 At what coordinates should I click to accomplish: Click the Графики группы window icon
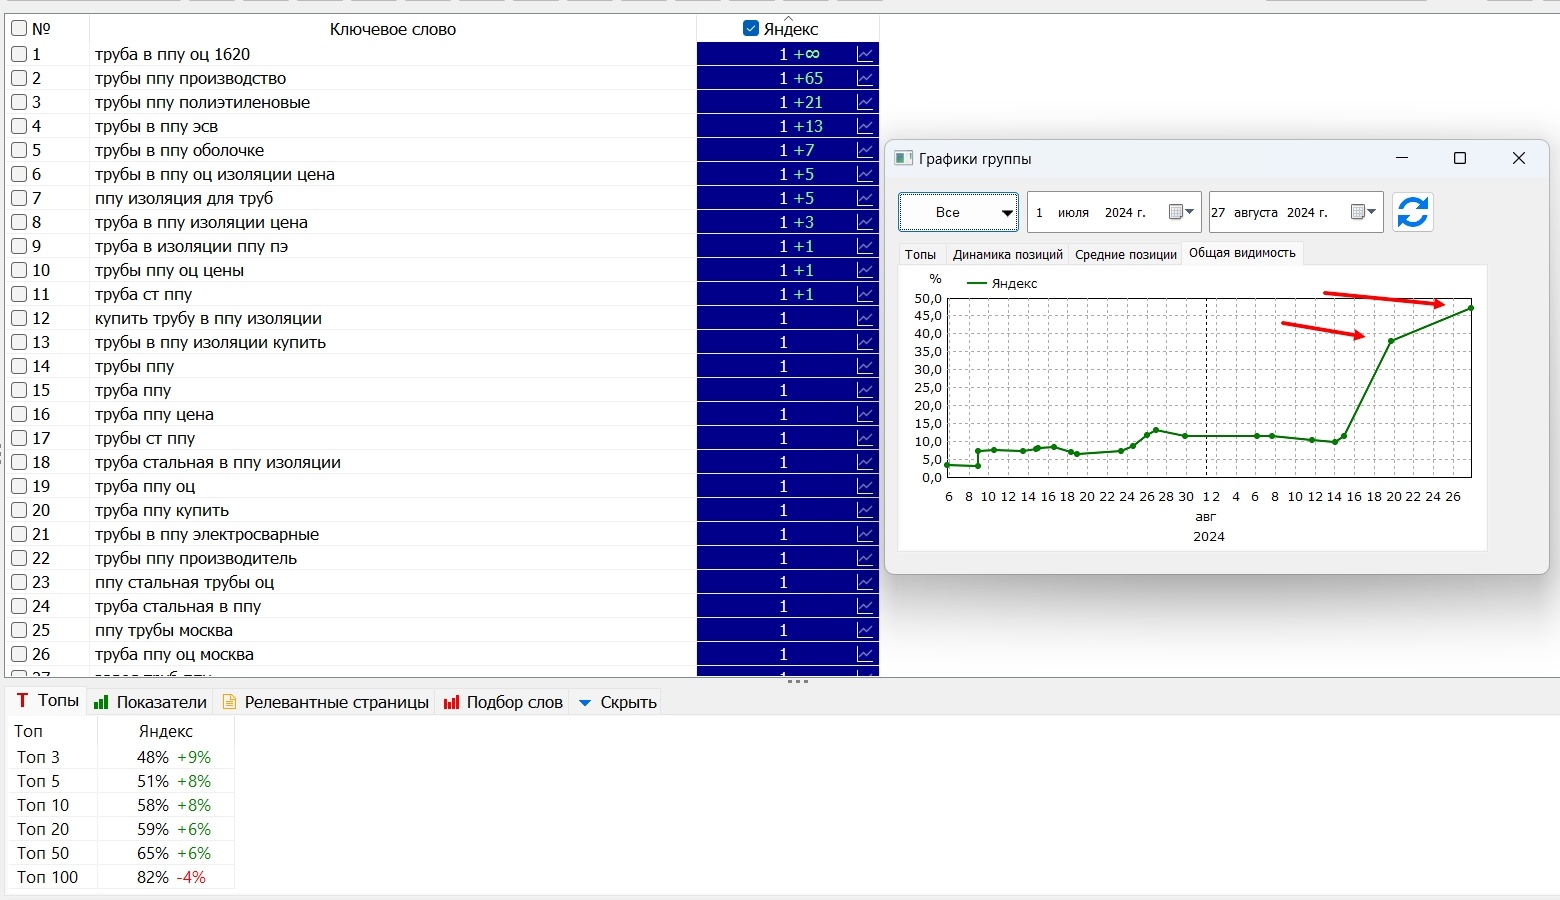point(903,158)
